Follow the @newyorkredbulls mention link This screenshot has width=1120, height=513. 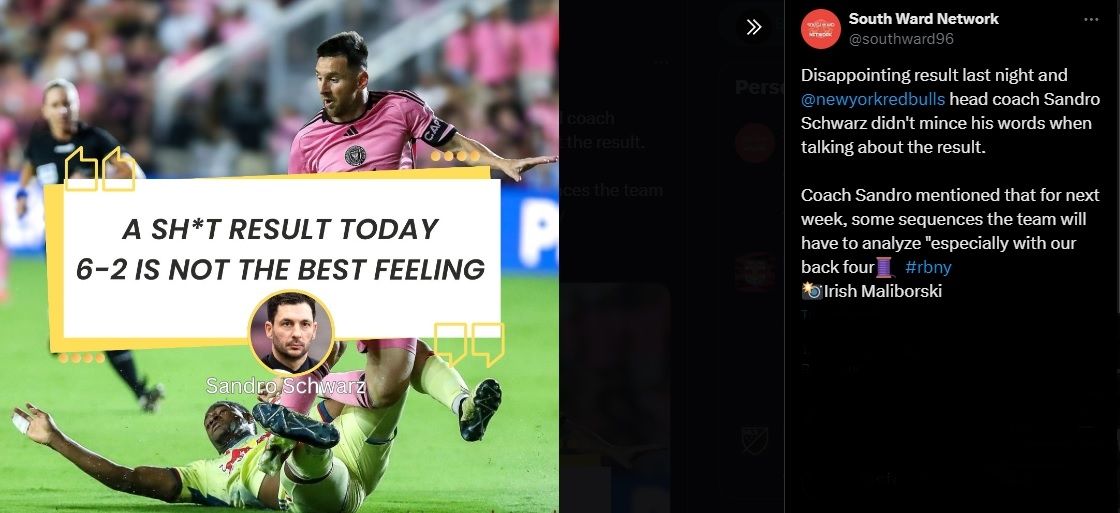tap(873, 99)
